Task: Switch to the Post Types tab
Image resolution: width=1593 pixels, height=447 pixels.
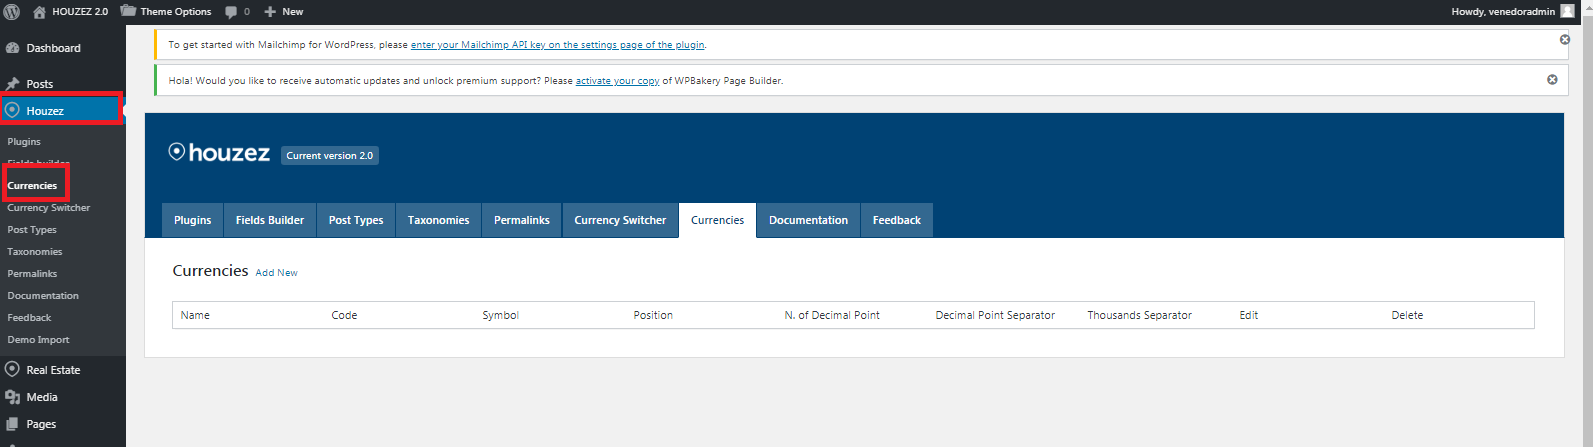Action: coord(356,220)
